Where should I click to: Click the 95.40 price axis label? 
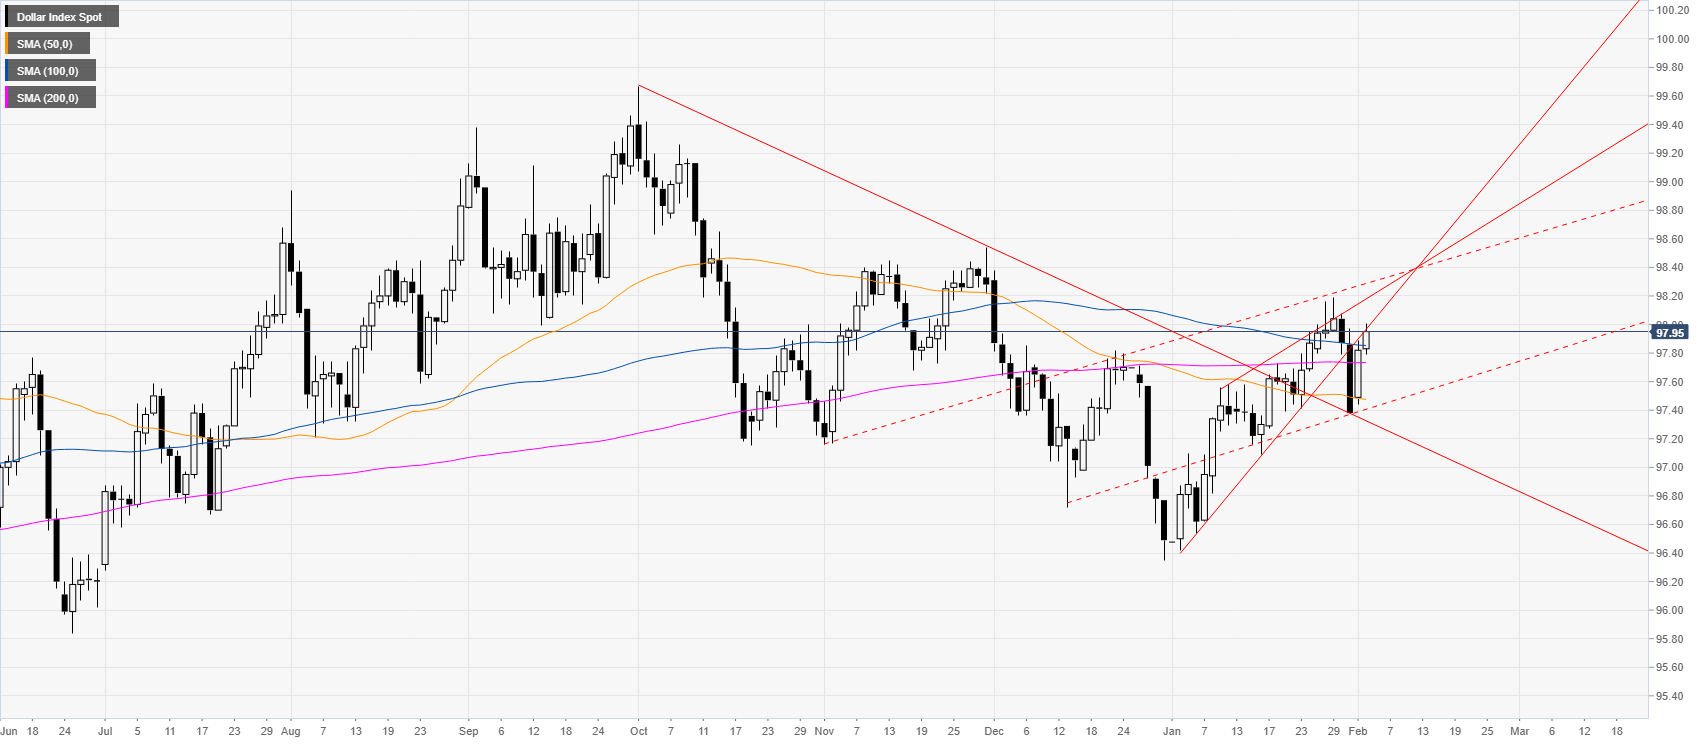point(1669,696)
